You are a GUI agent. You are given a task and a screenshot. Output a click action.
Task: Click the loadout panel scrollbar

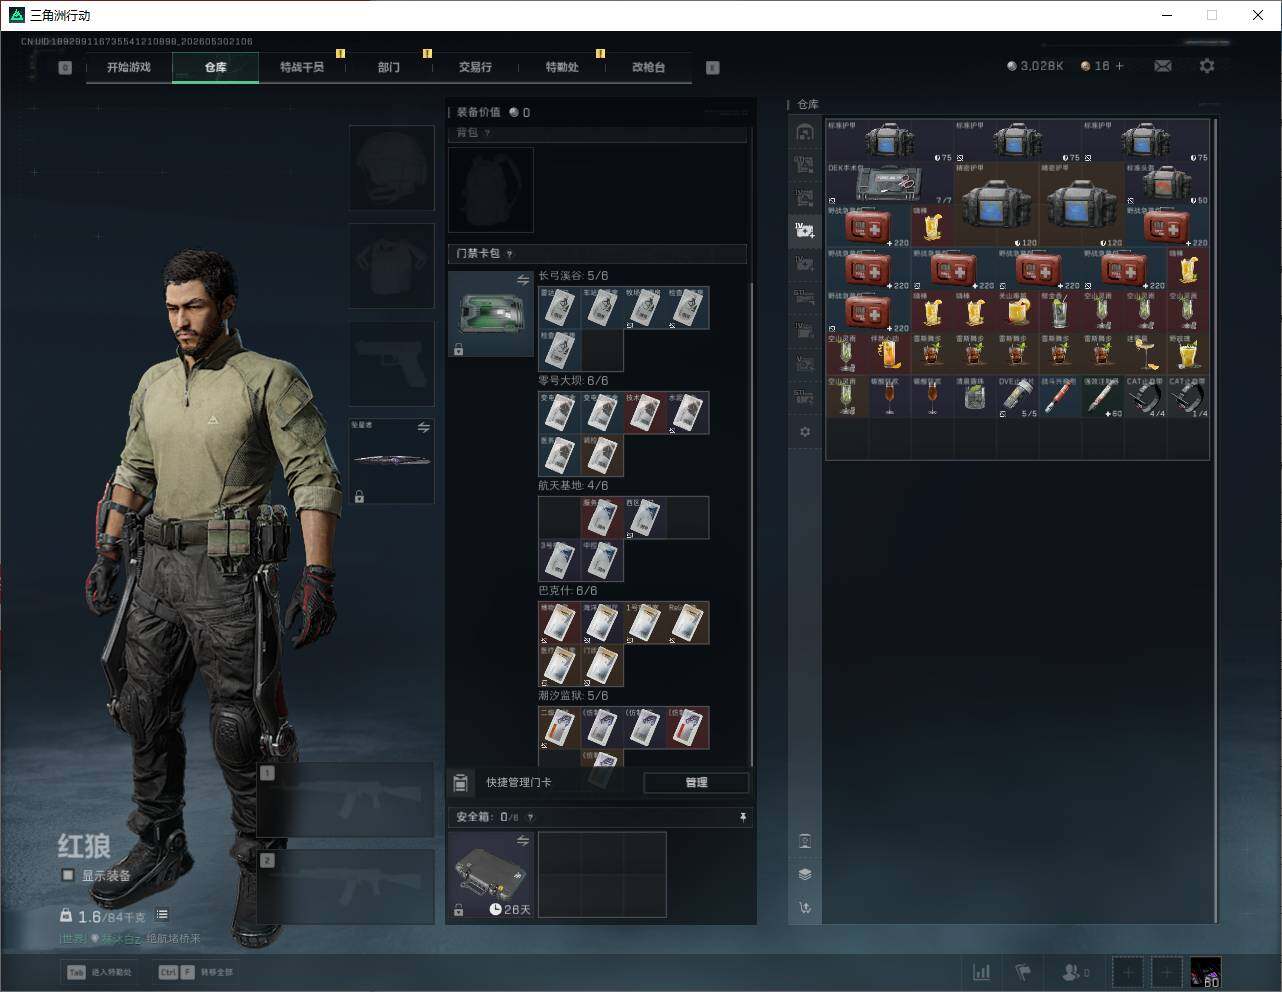pyautogui.click(x=752, y=524)
